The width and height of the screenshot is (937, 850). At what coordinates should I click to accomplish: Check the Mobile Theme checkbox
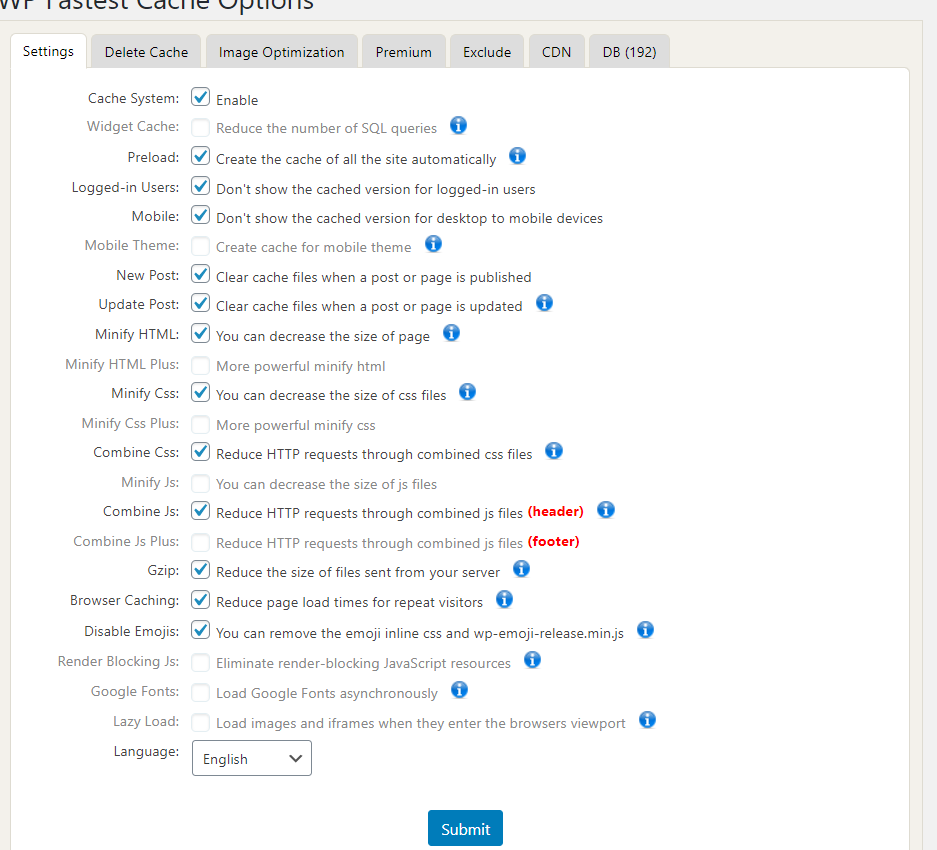[201, 246]
